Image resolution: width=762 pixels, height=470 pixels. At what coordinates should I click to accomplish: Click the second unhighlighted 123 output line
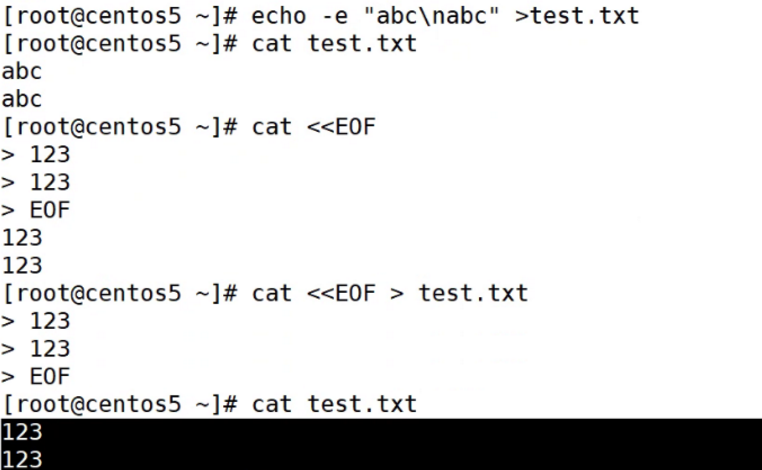pyautogui.click(x=22, y=265)
